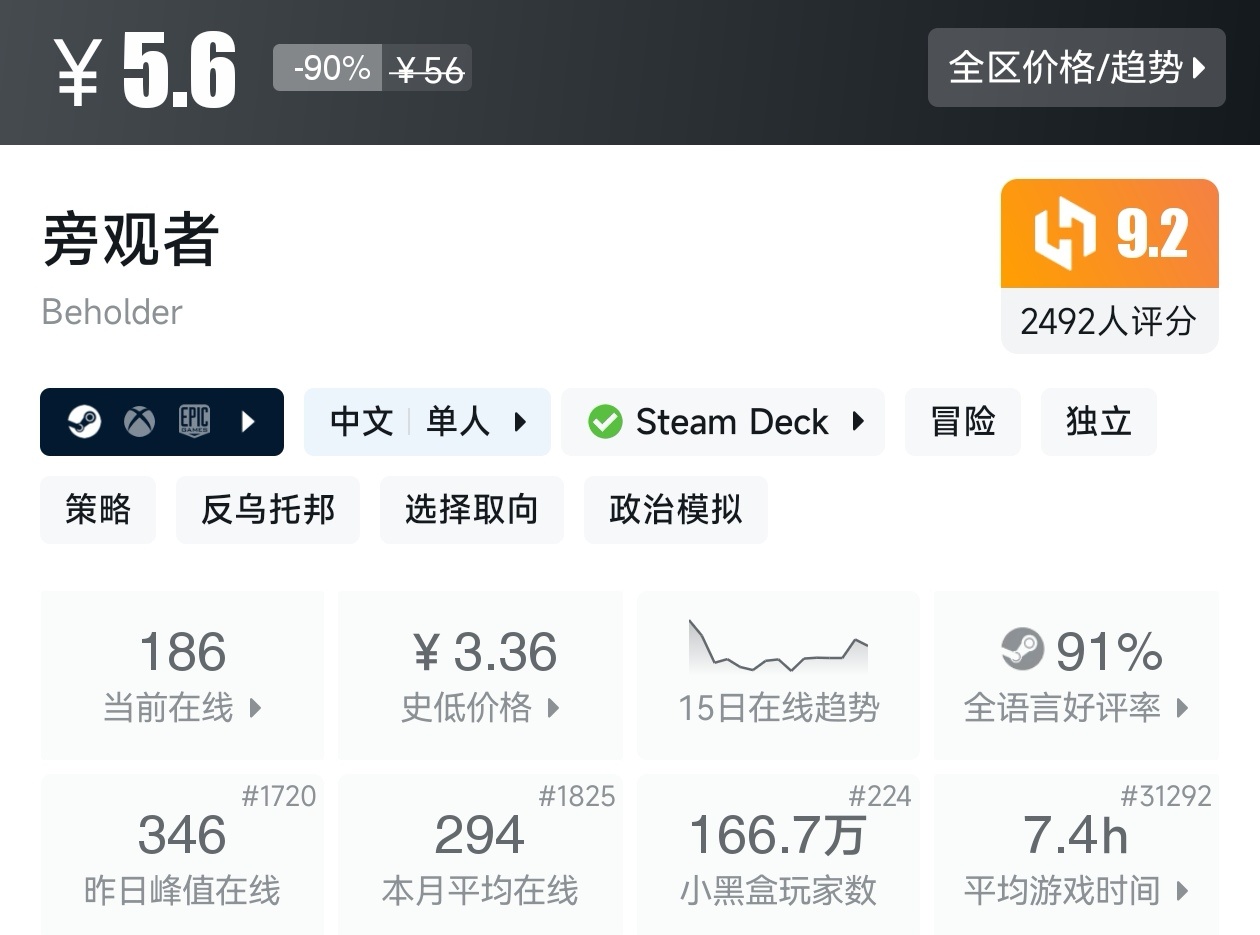Open the 当前在线 186 stat card
This screenshot has width=1260, height=935.
click(x=182, y=675)
